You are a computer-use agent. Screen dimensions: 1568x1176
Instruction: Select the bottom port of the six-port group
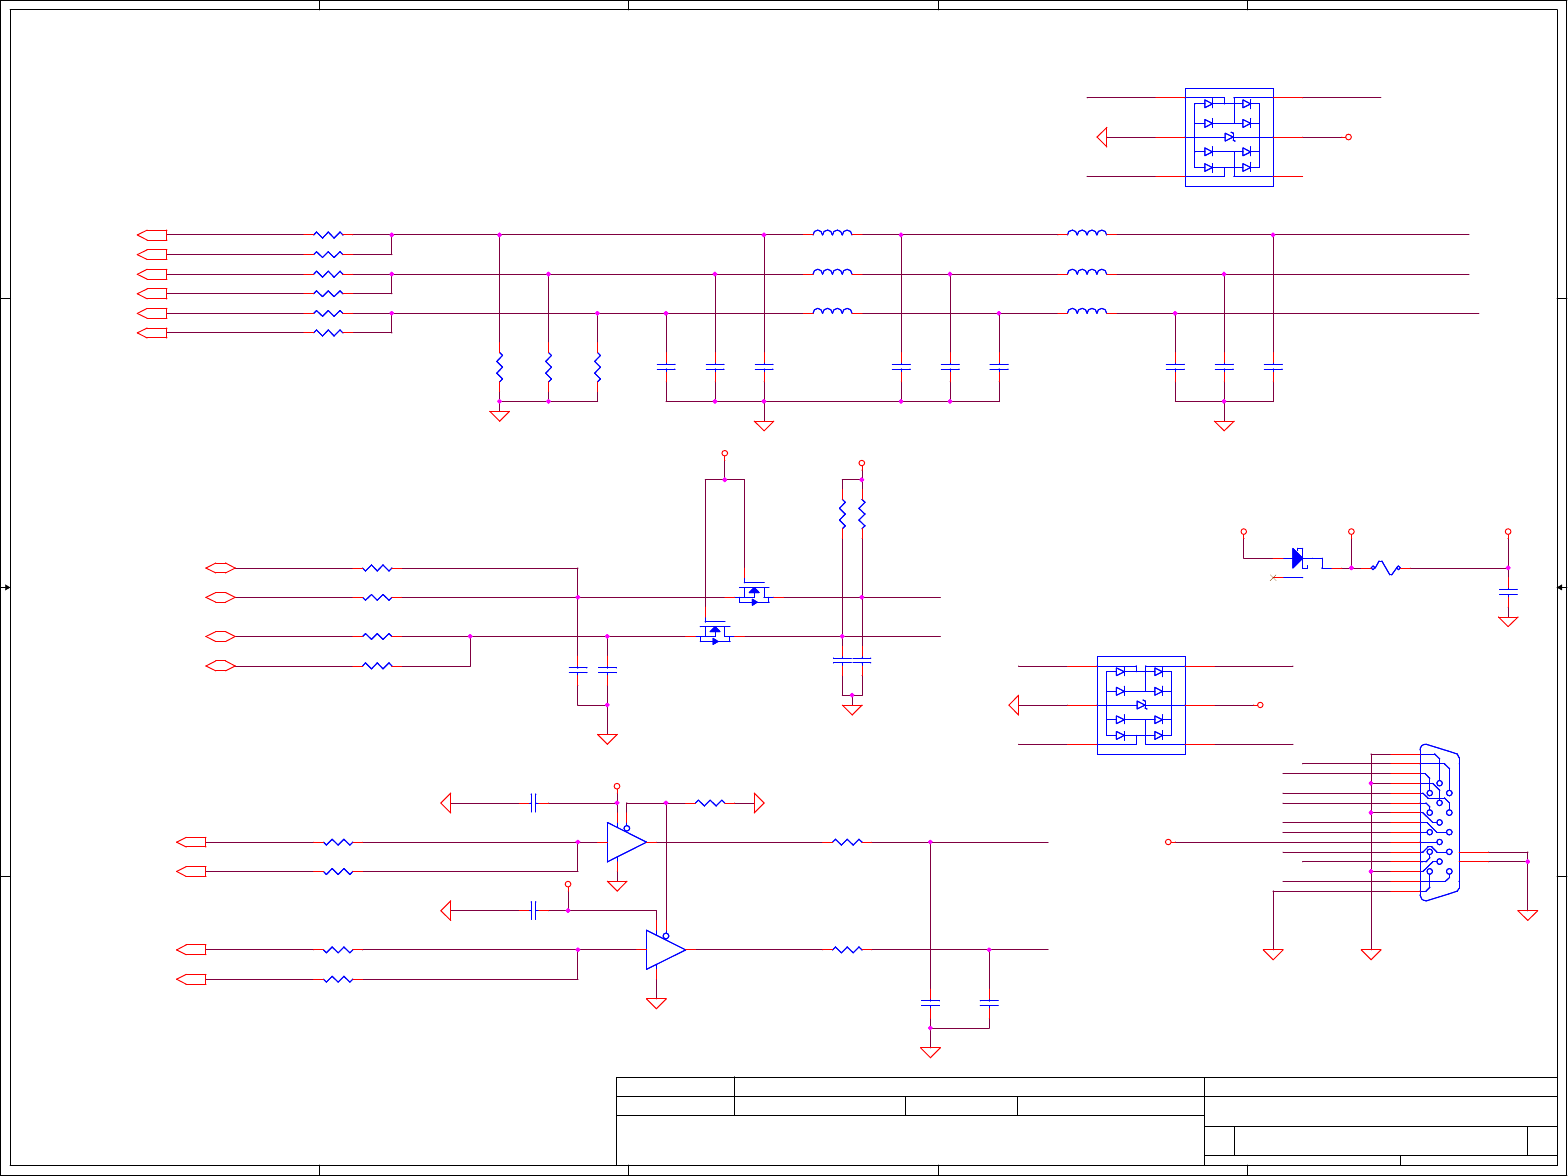[x=152, y=333]
